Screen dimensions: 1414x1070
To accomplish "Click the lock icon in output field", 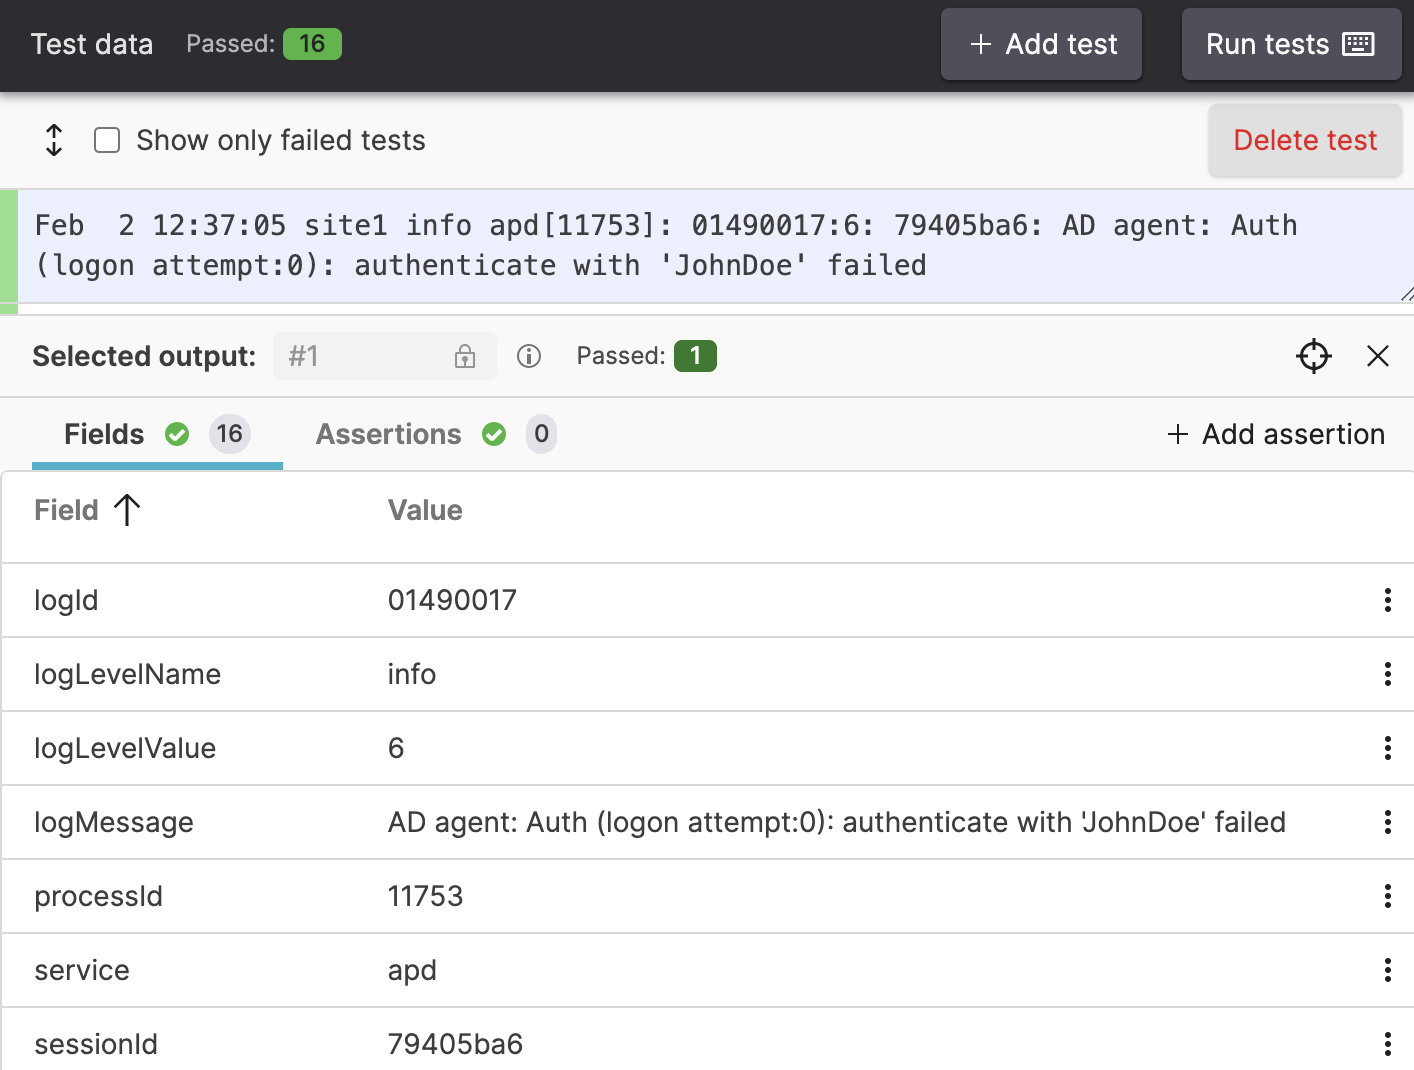I will click(x=465, y=356).
